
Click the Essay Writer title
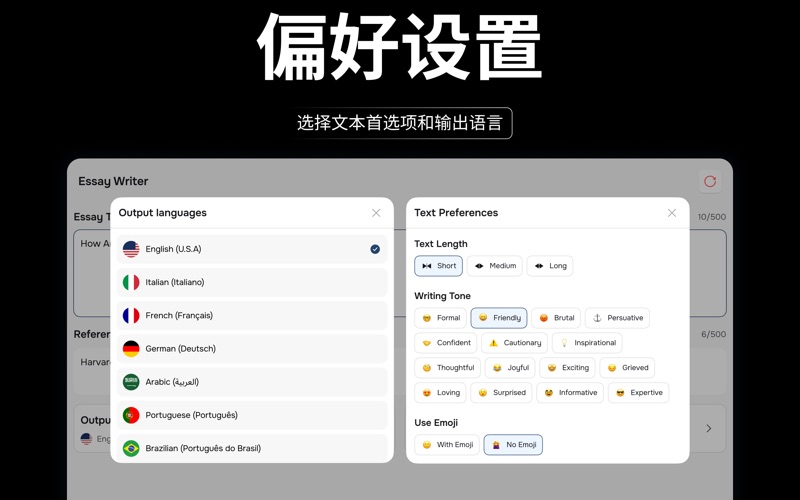point(113,181)
